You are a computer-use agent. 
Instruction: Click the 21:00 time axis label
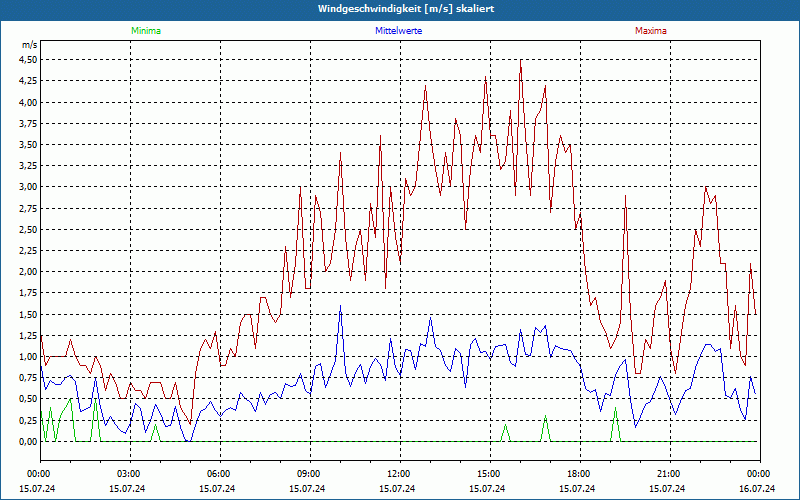[670, 474]
